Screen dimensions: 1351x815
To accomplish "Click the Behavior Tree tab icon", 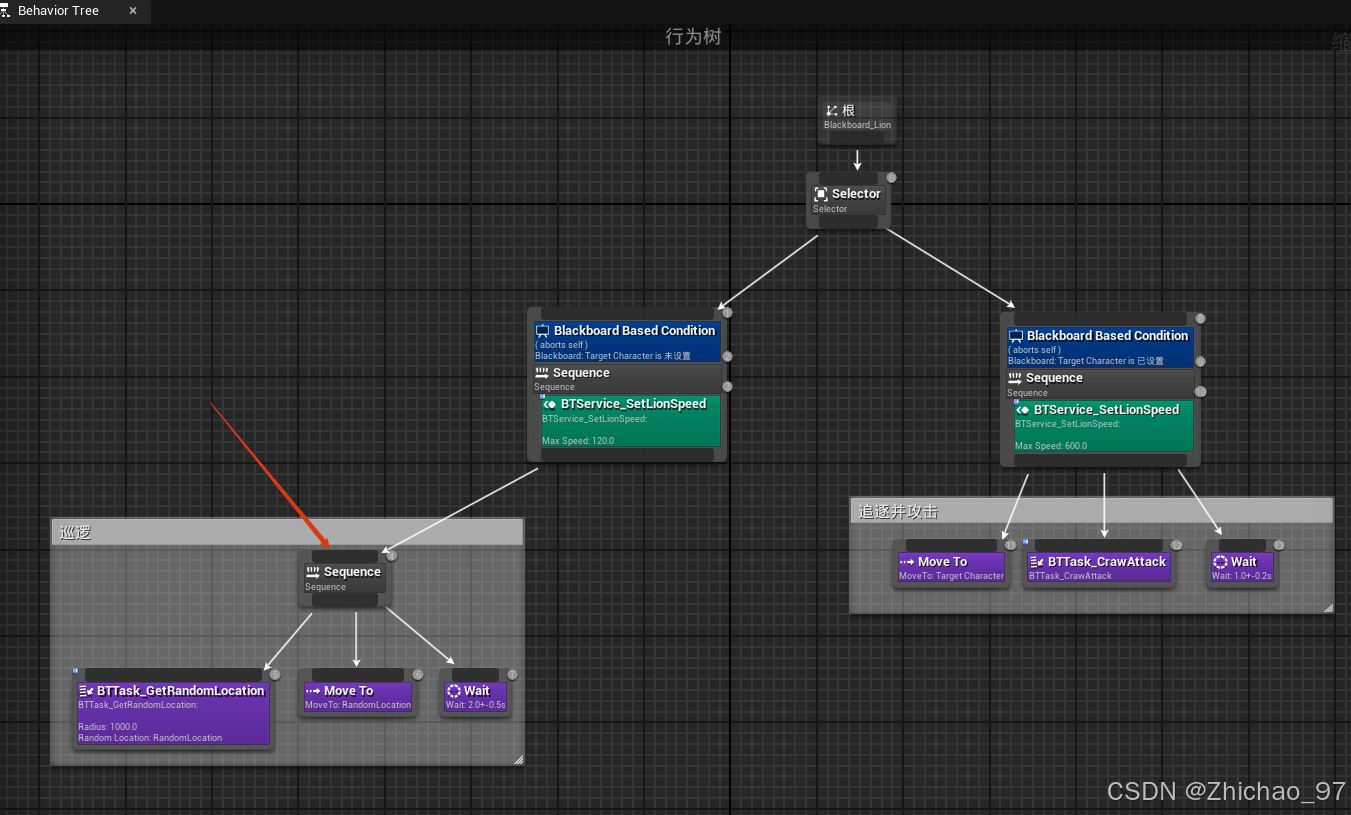I will coord(6,10).
